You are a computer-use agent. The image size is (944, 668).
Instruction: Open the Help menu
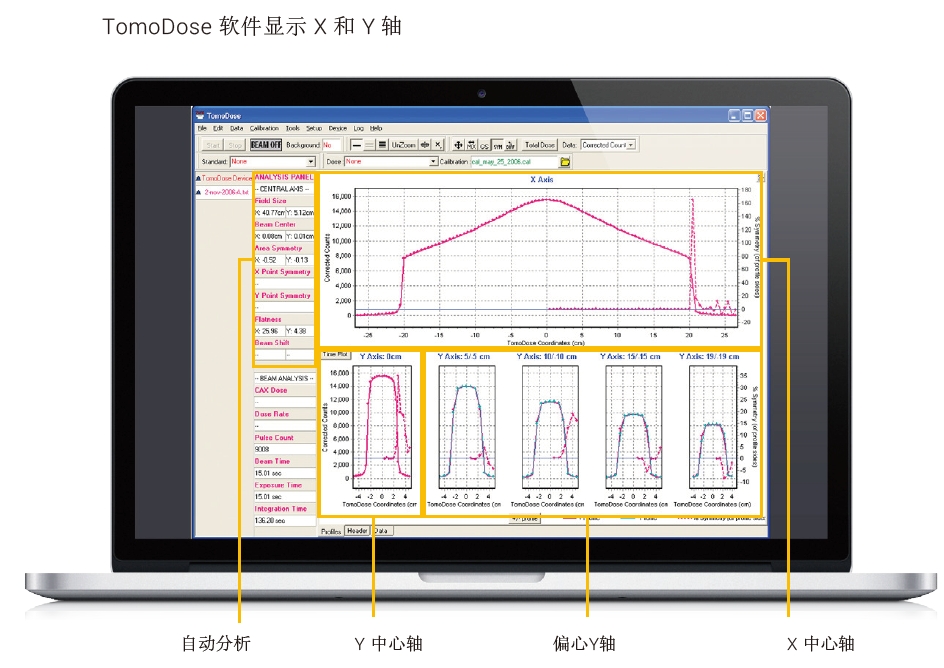376,128
